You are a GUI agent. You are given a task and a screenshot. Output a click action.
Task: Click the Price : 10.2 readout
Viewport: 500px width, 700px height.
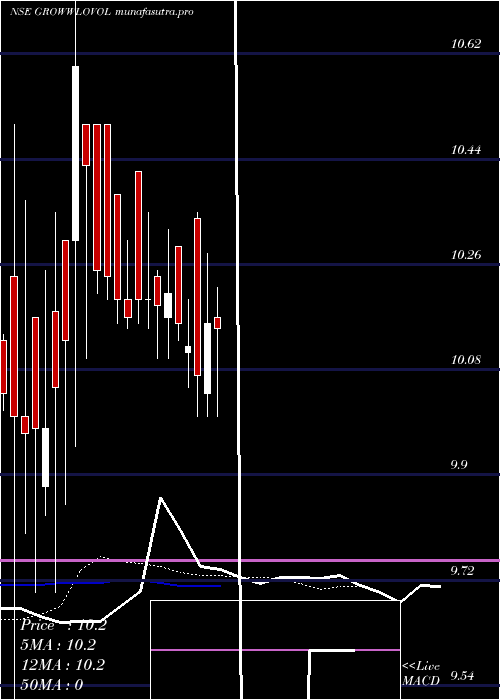63,625
